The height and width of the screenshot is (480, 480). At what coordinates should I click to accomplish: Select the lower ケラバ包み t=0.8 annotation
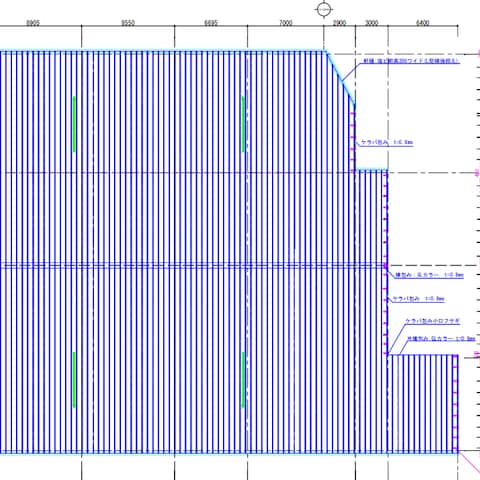pyautogui.click(x=419, y=299)
